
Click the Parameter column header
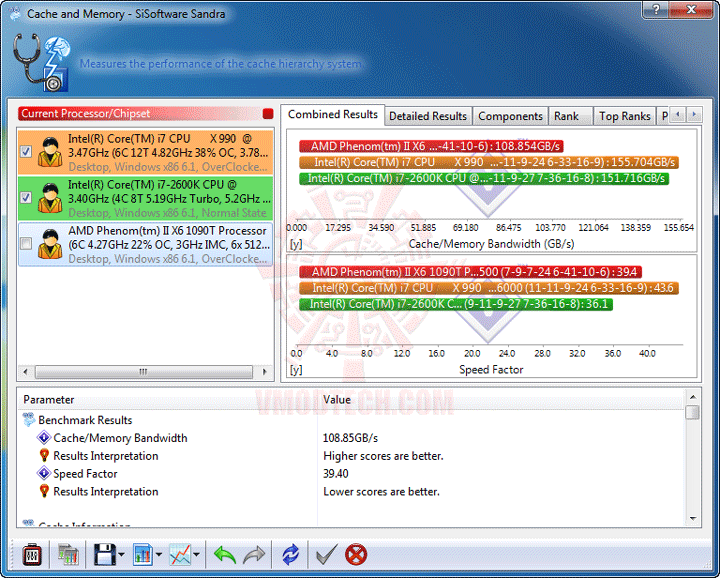pyautogui.click(x=168, y=399)
